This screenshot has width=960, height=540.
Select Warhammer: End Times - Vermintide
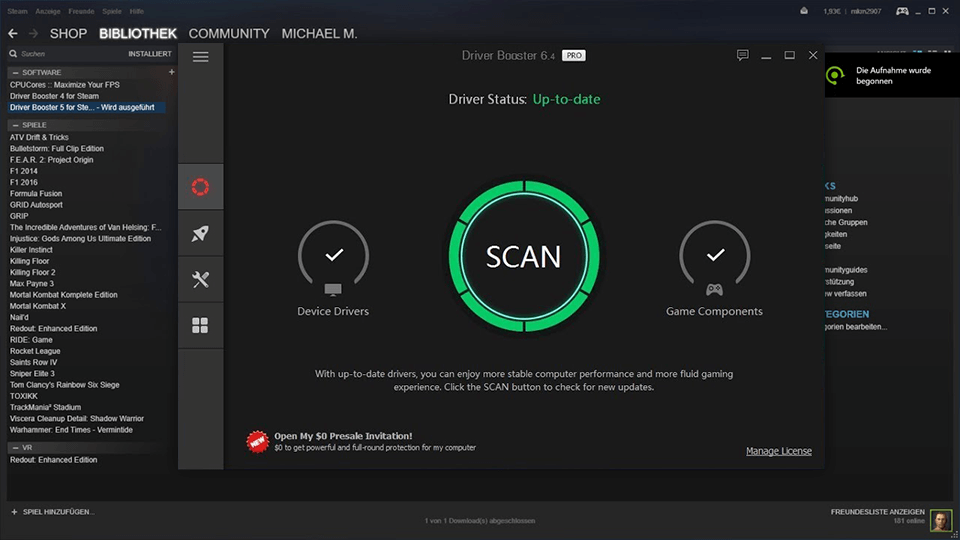click(x=71, y=430)
